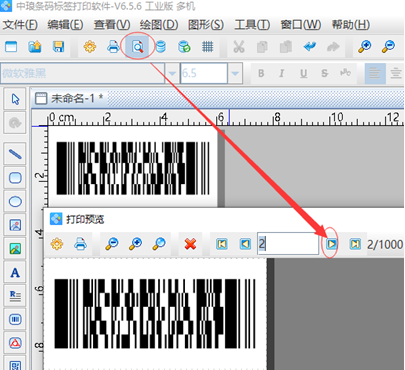The image size is (405, 370).
Task: Click the page number input field
Action: (288, 244)
